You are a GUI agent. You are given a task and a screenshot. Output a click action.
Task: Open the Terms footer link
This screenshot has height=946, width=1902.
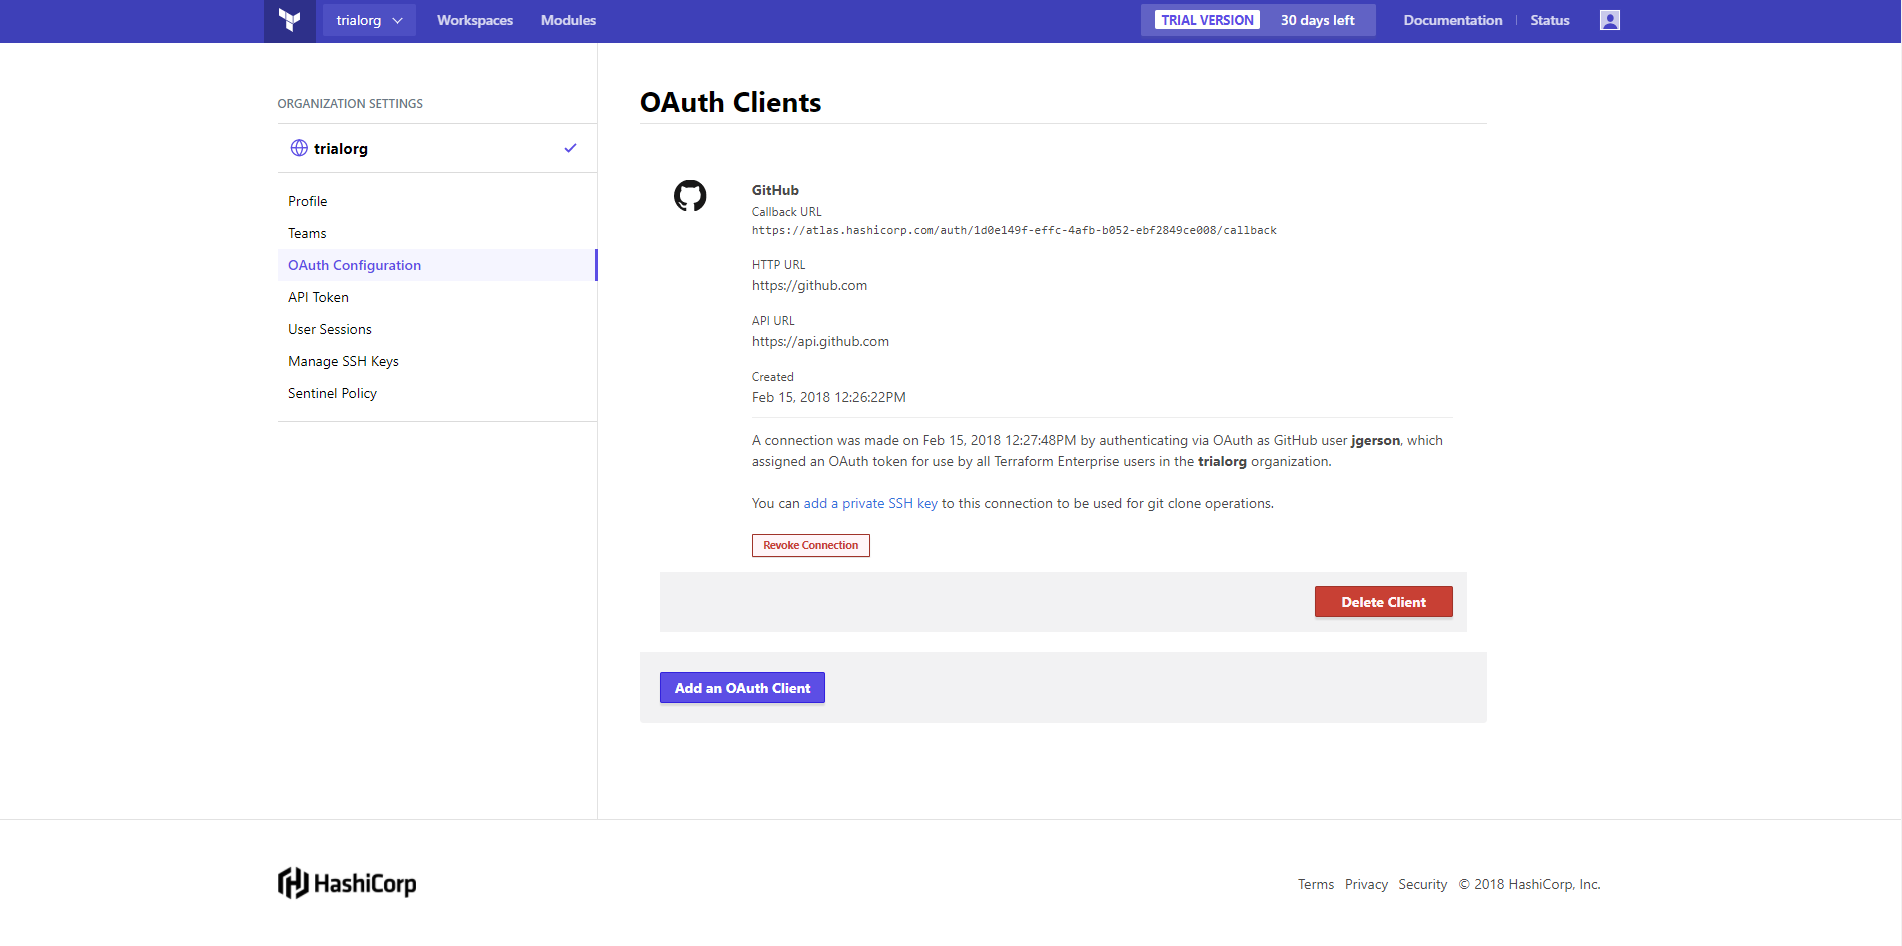[1316, 884]
